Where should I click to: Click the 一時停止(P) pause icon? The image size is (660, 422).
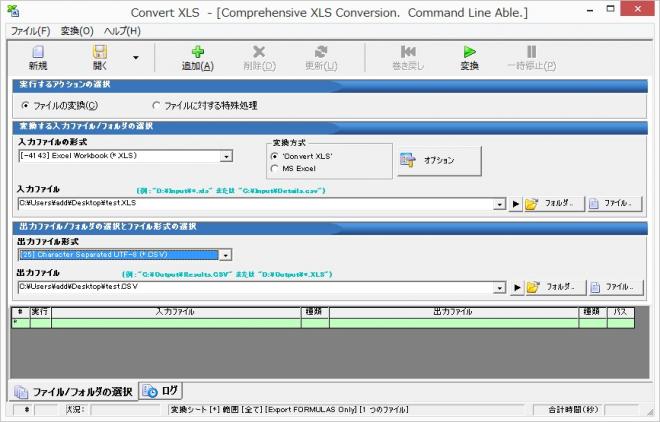tap(532, 52)
